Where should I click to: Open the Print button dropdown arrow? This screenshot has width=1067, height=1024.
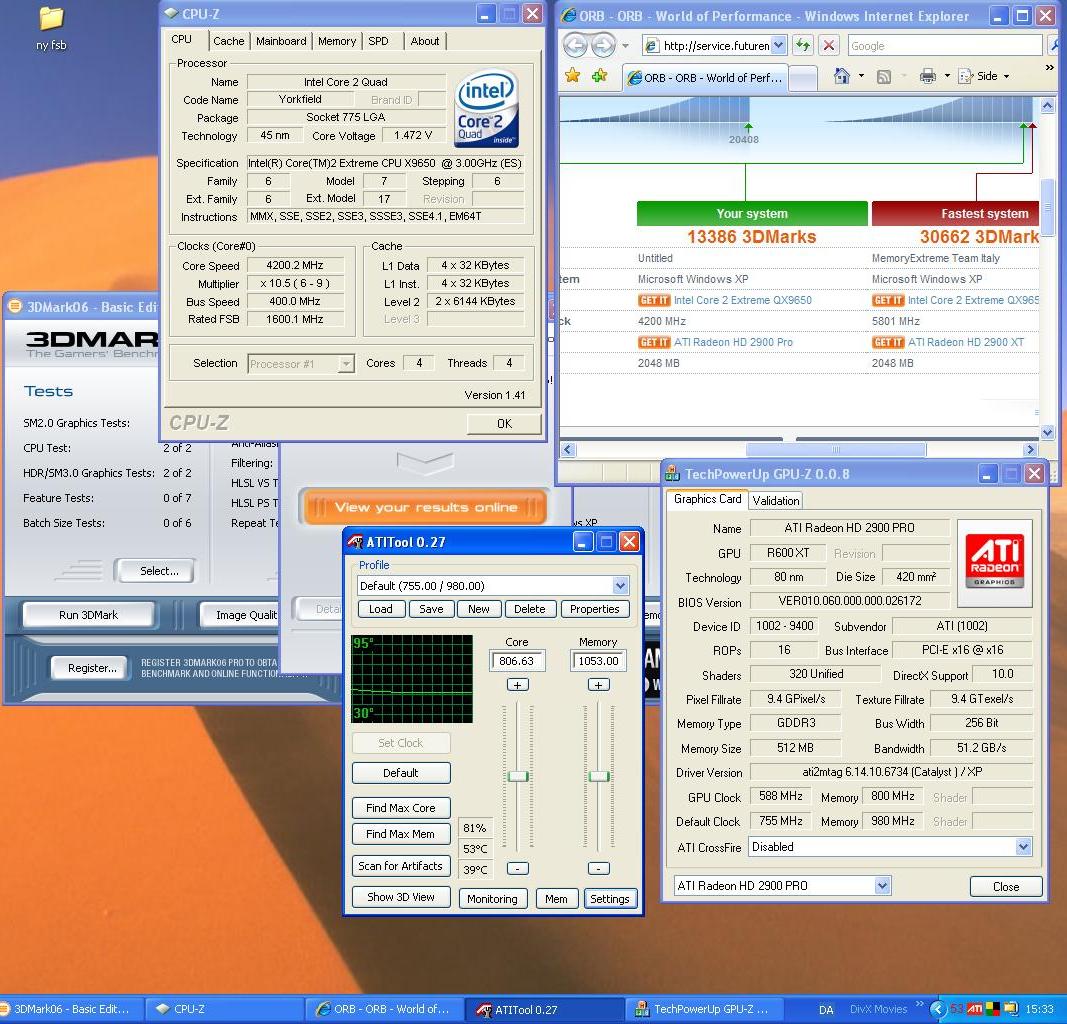click(947, 76)
